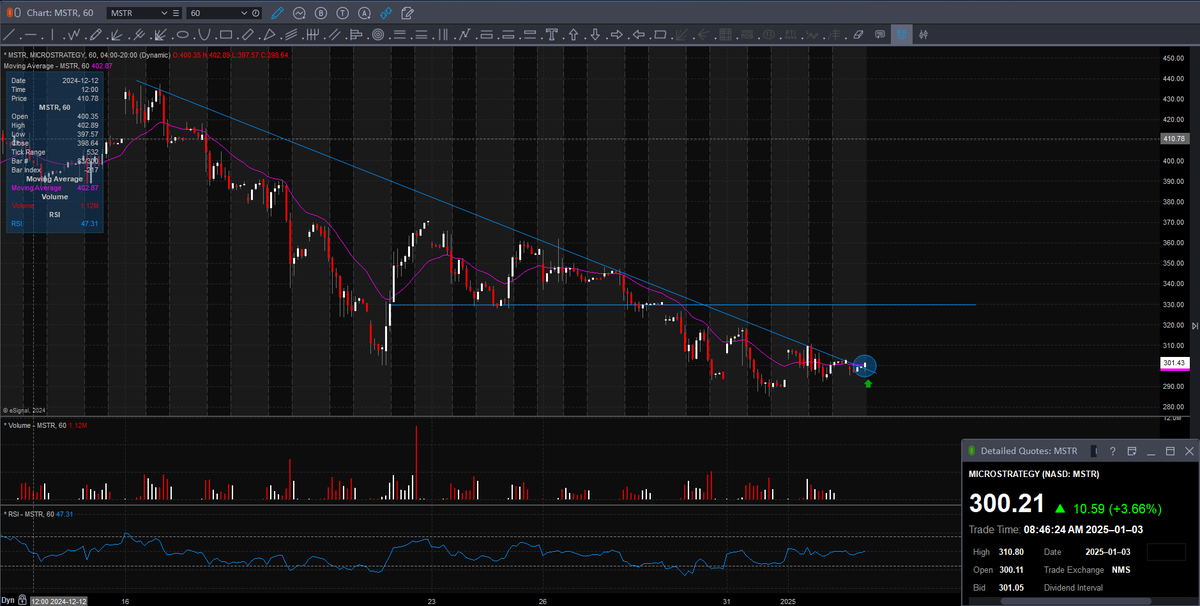The height and width of the screenshot is (606, 1200).
Task: Select the concentric circles Fibonacci tool
Action: [x=378, y=34]
